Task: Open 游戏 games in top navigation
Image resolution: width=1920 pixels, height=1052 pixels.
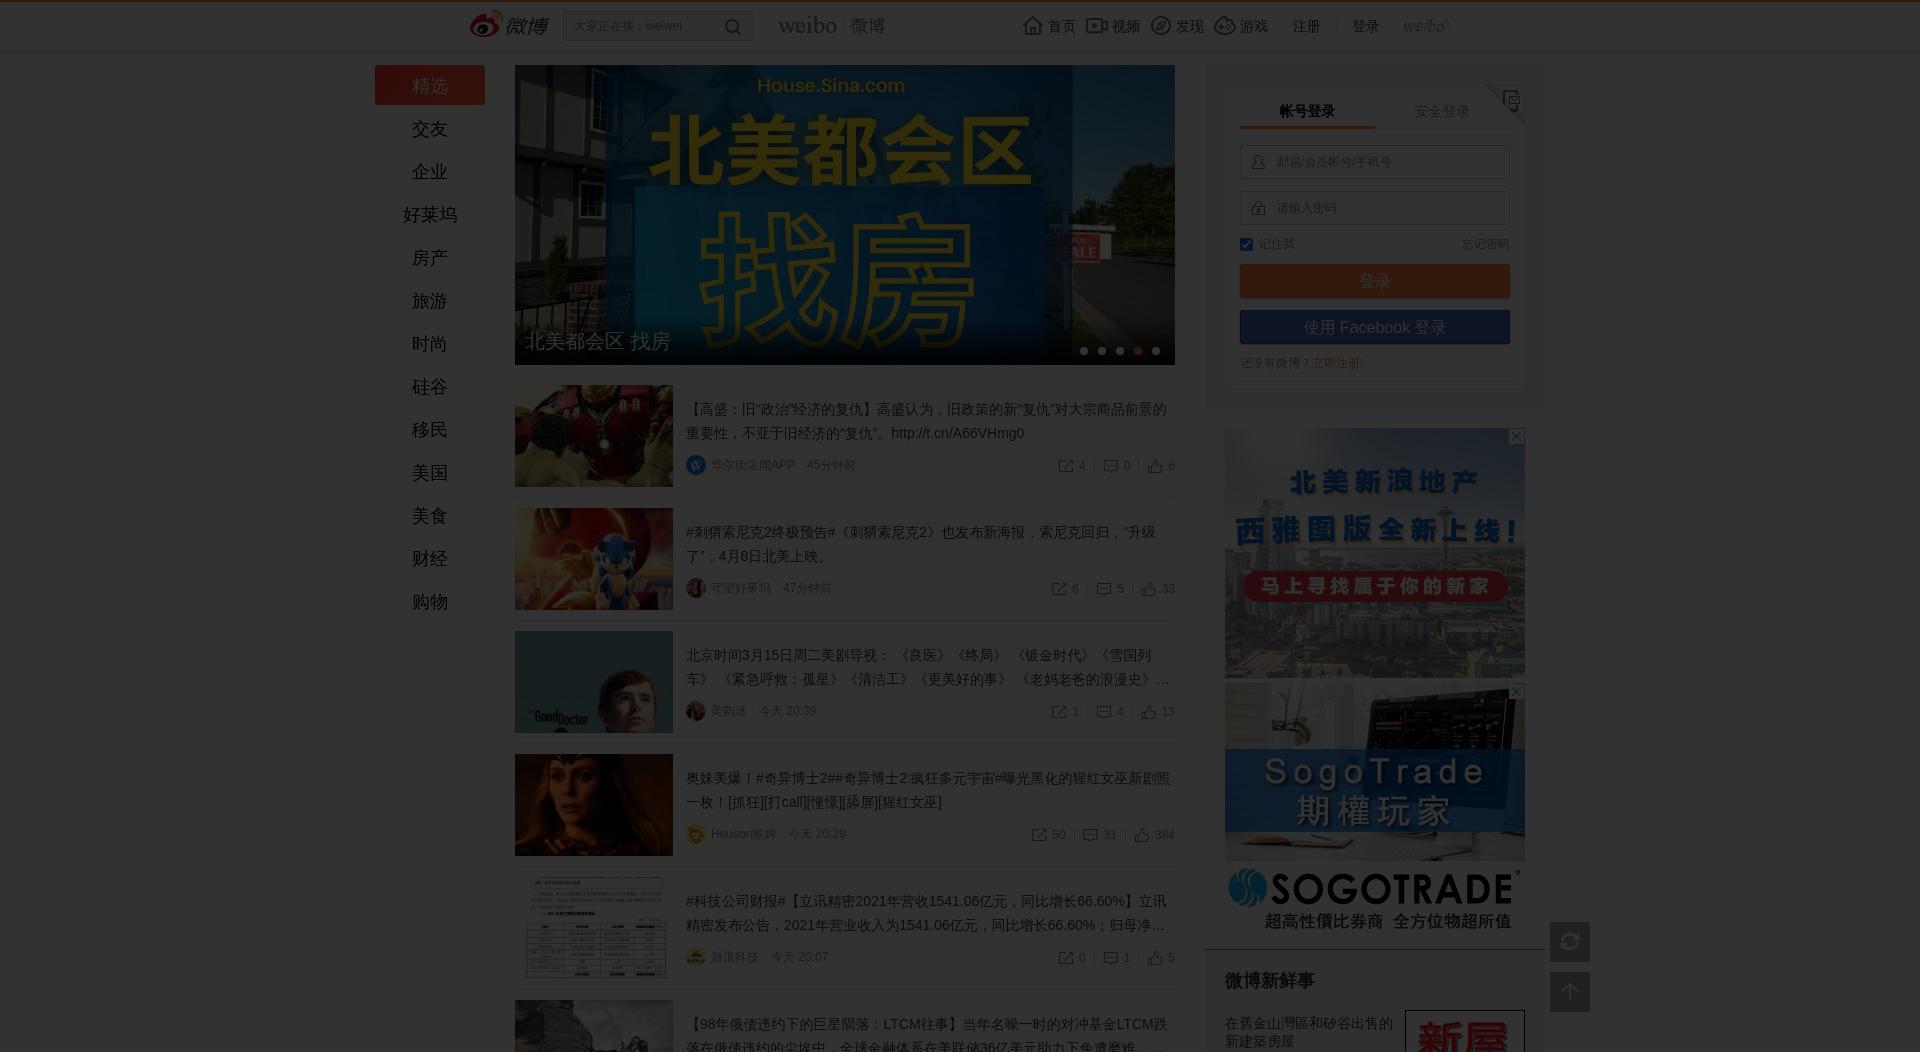Action: point(1241,26)
